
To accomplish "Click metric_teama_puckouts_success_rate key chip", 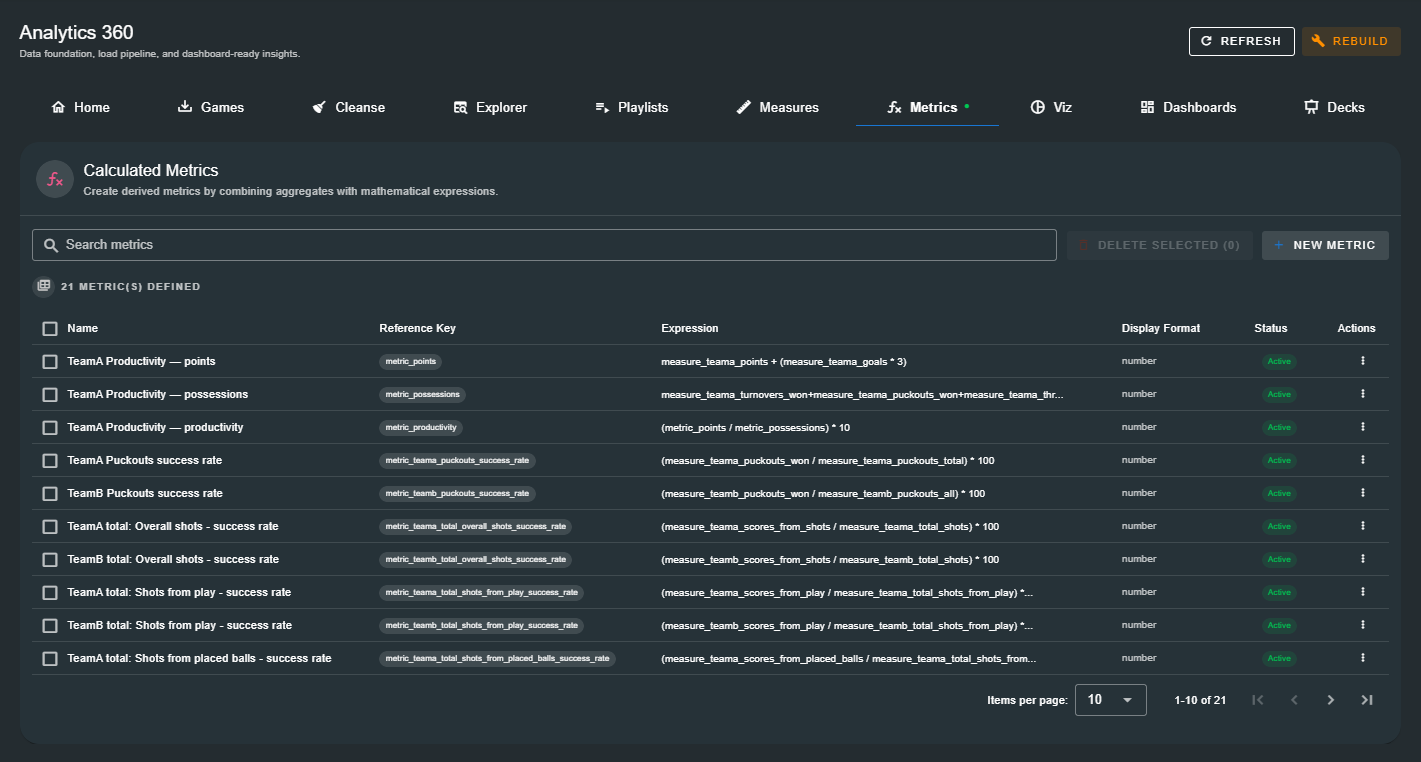I will tap(457, 460).
